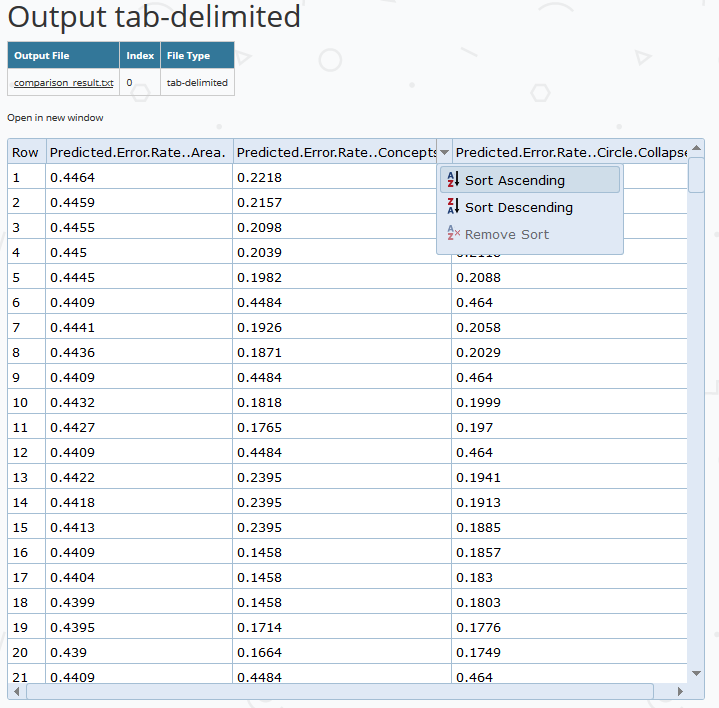The width and height of the screenshot is (719, 708).
Task: Select Area cell 0.4409 in row 9
Action: pos(139,377)
